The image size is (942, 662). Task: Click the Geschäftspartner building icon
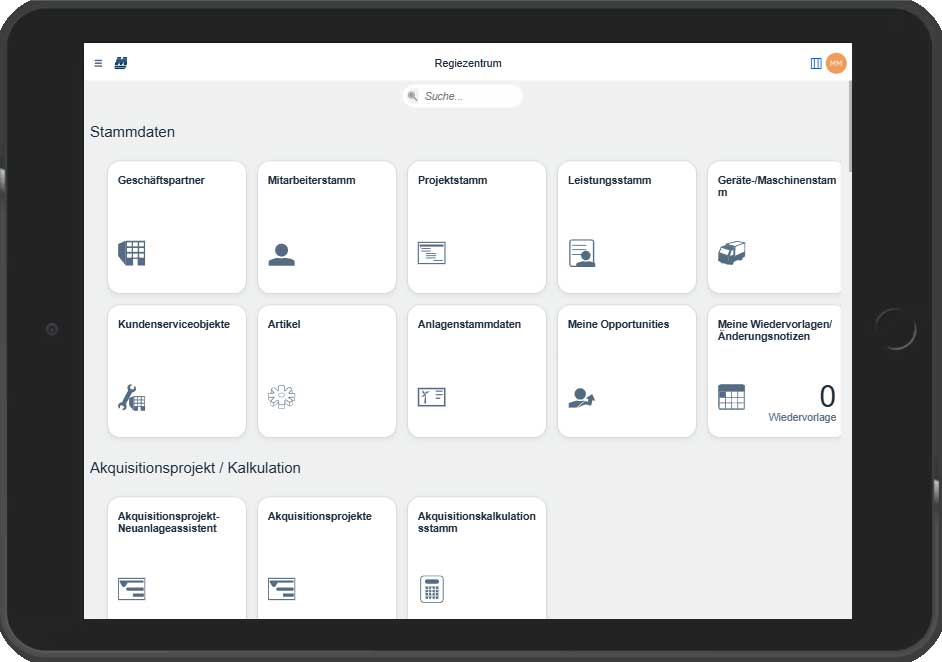tap(132, 253)
